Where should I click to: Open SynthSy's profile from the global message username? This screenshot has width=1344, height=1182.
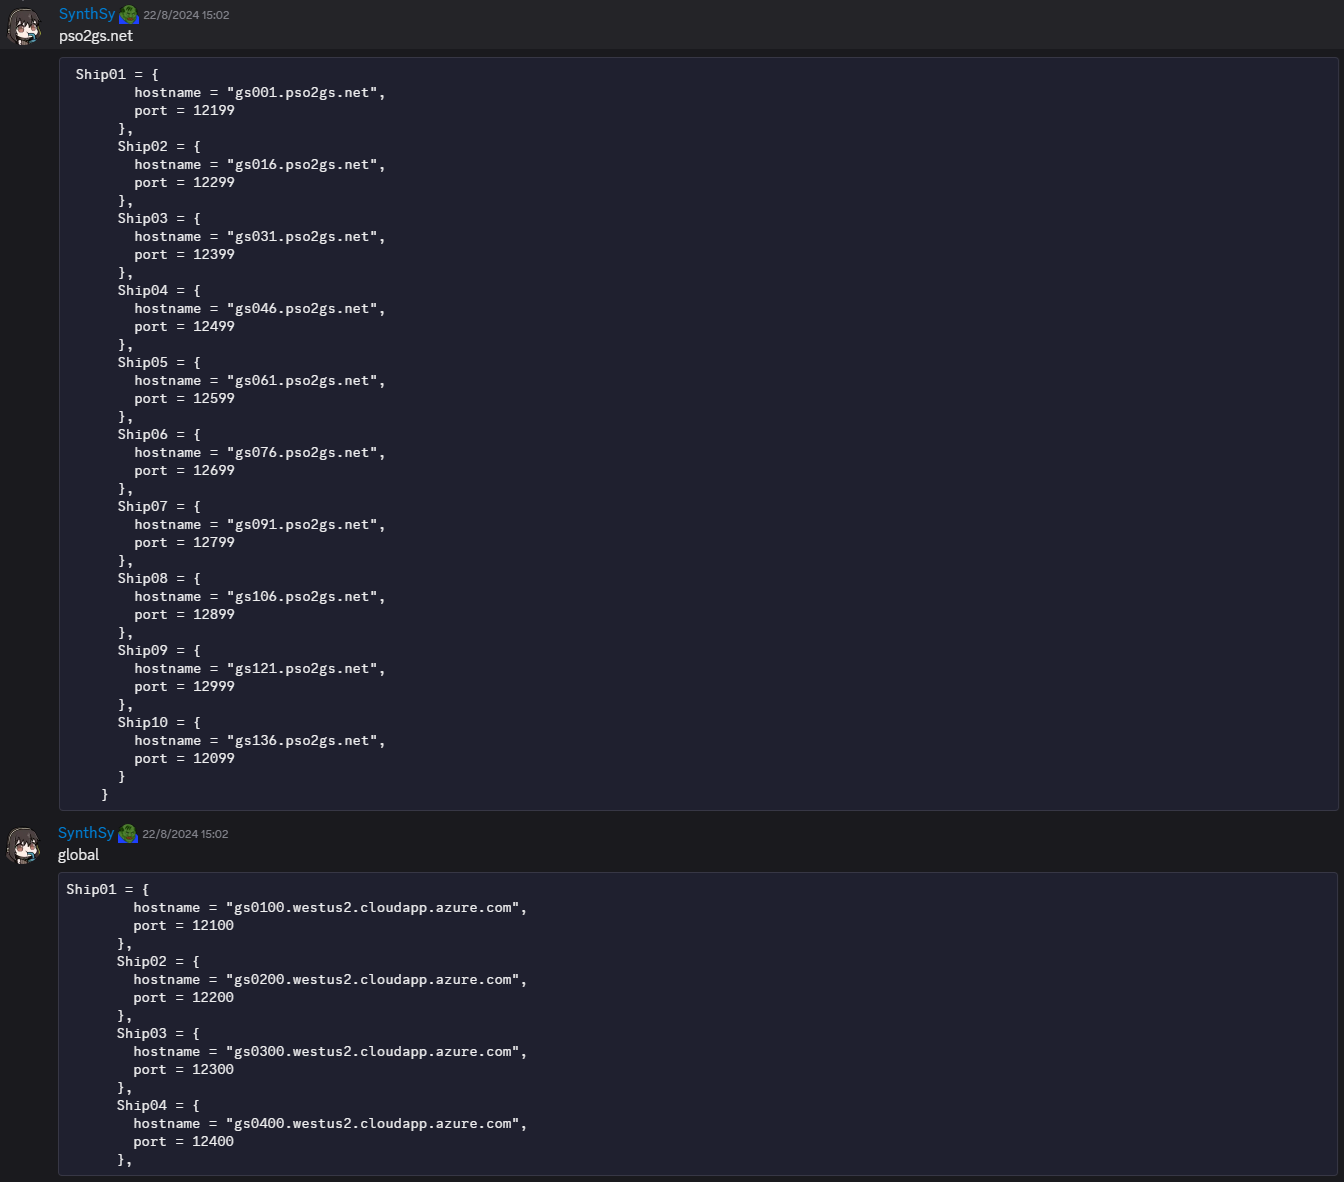pos(86,833)
